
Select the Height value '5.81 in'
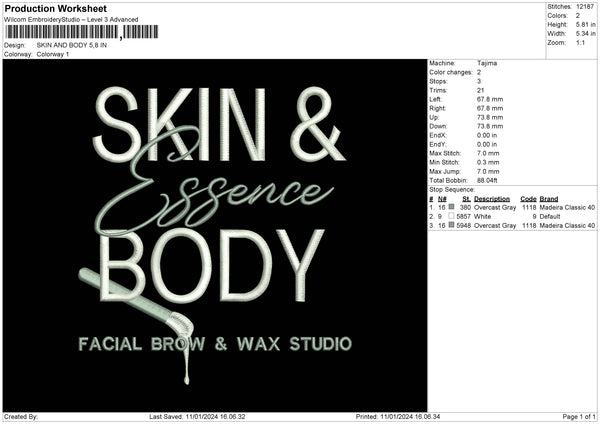click(x=585, y=24)
